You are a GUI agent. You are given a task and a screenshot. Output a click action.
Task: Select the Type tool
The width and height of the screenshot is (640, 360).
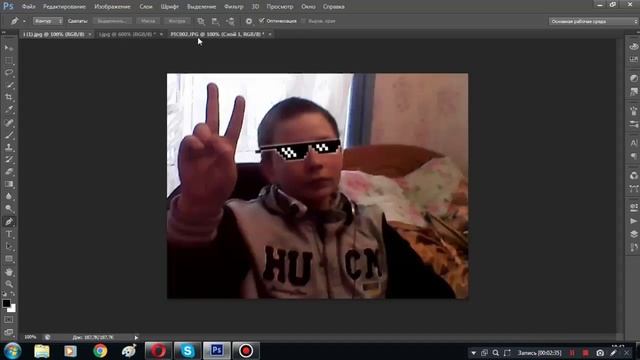[x=9, y=234]
